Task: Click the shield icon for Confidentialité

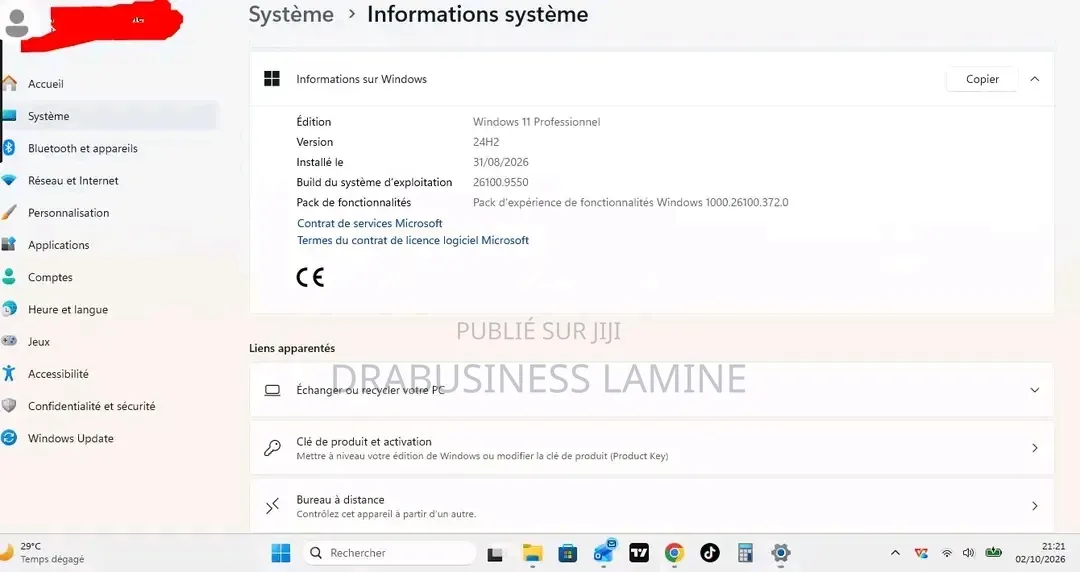Action: tap(9, 405)
